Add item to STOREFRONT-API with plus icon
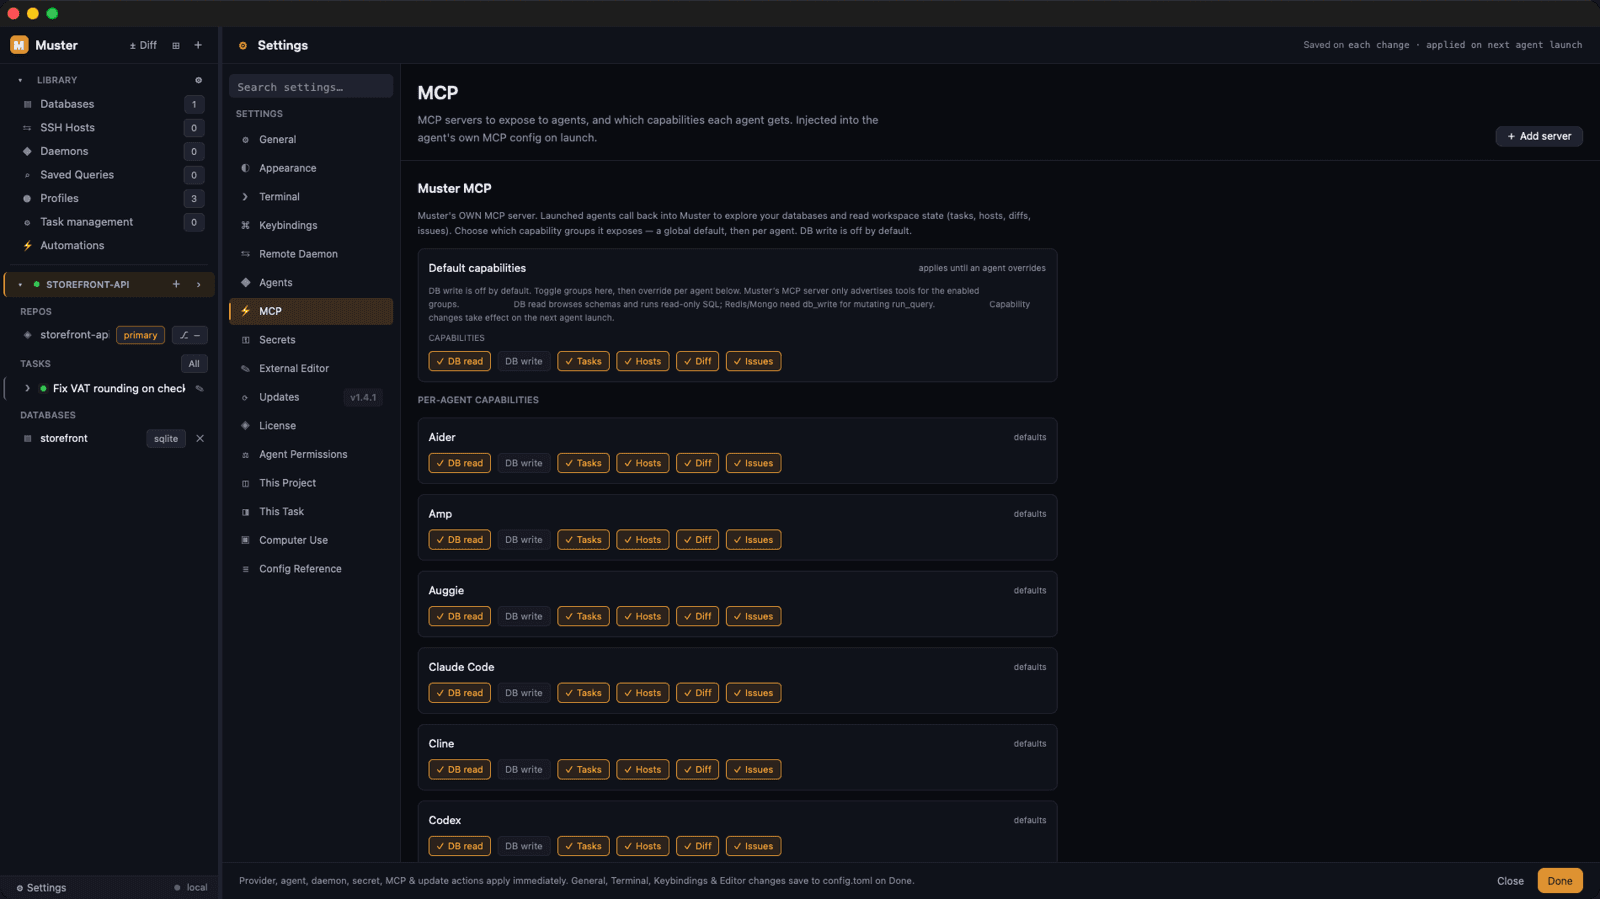This screenshot has width=1600, height=899. (x=176, y=284)
